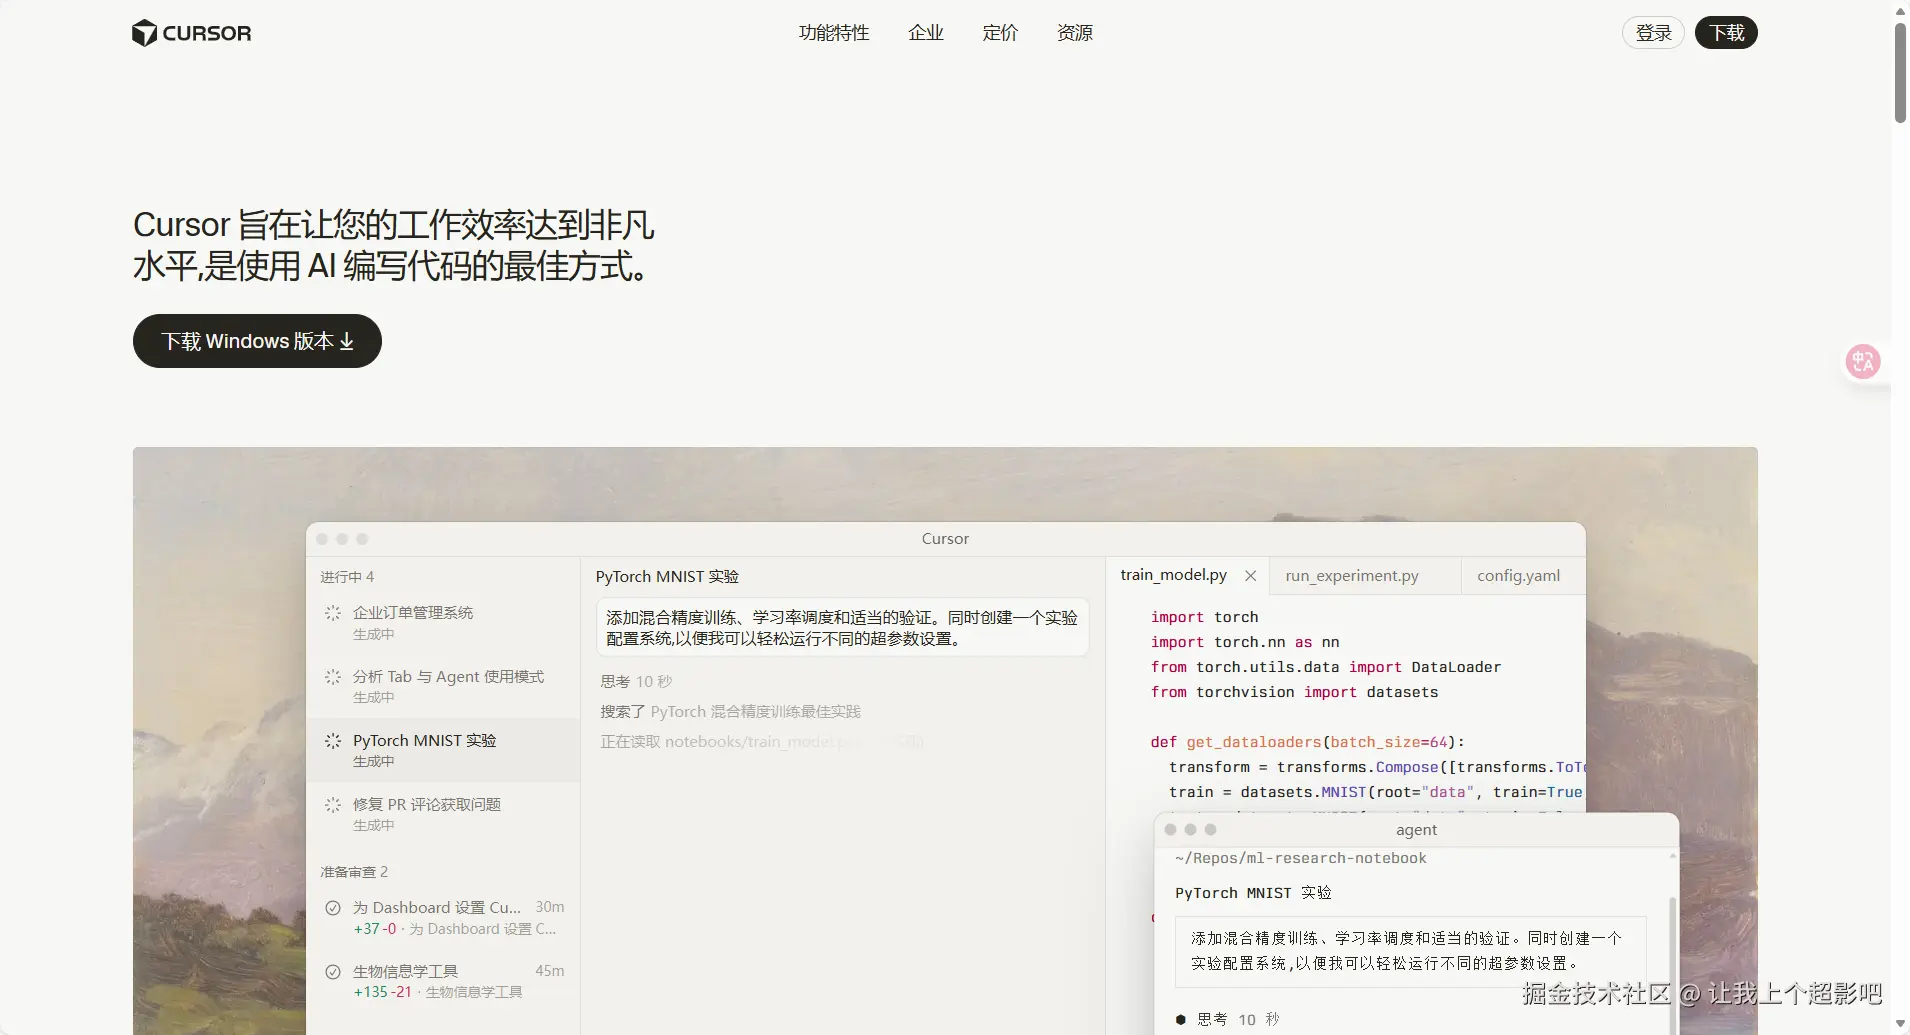Click the ~/Repos/ml-research-notebook path in agent window

tap(1300, 858)
